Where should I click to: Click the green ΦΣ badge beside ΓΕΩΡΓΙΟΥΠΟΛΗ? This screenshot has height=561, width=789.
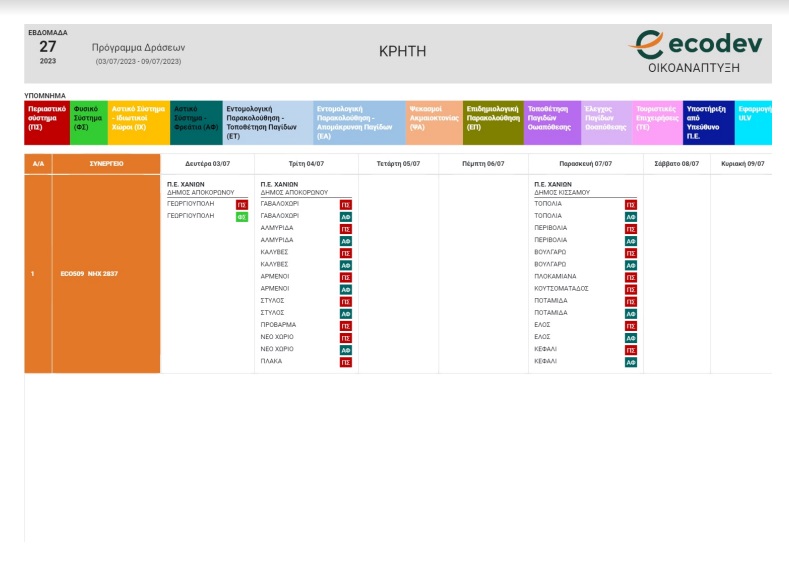(x=241, y=216)
